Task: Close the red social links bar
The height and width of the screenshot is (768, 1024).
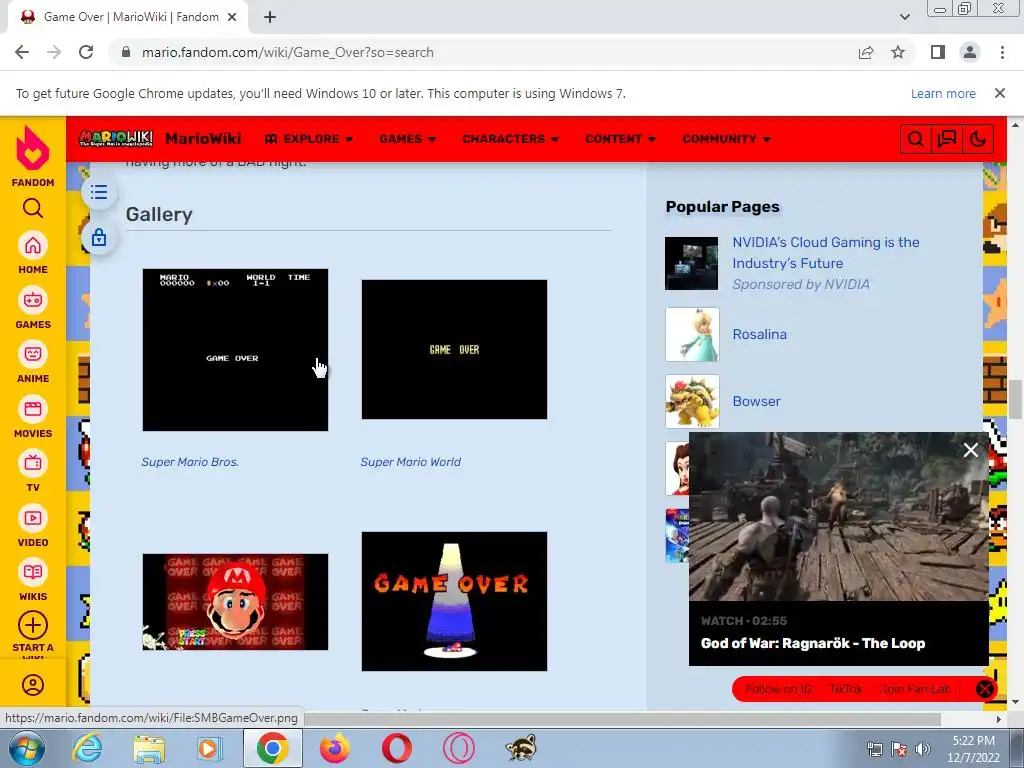Action: (984, 689)
